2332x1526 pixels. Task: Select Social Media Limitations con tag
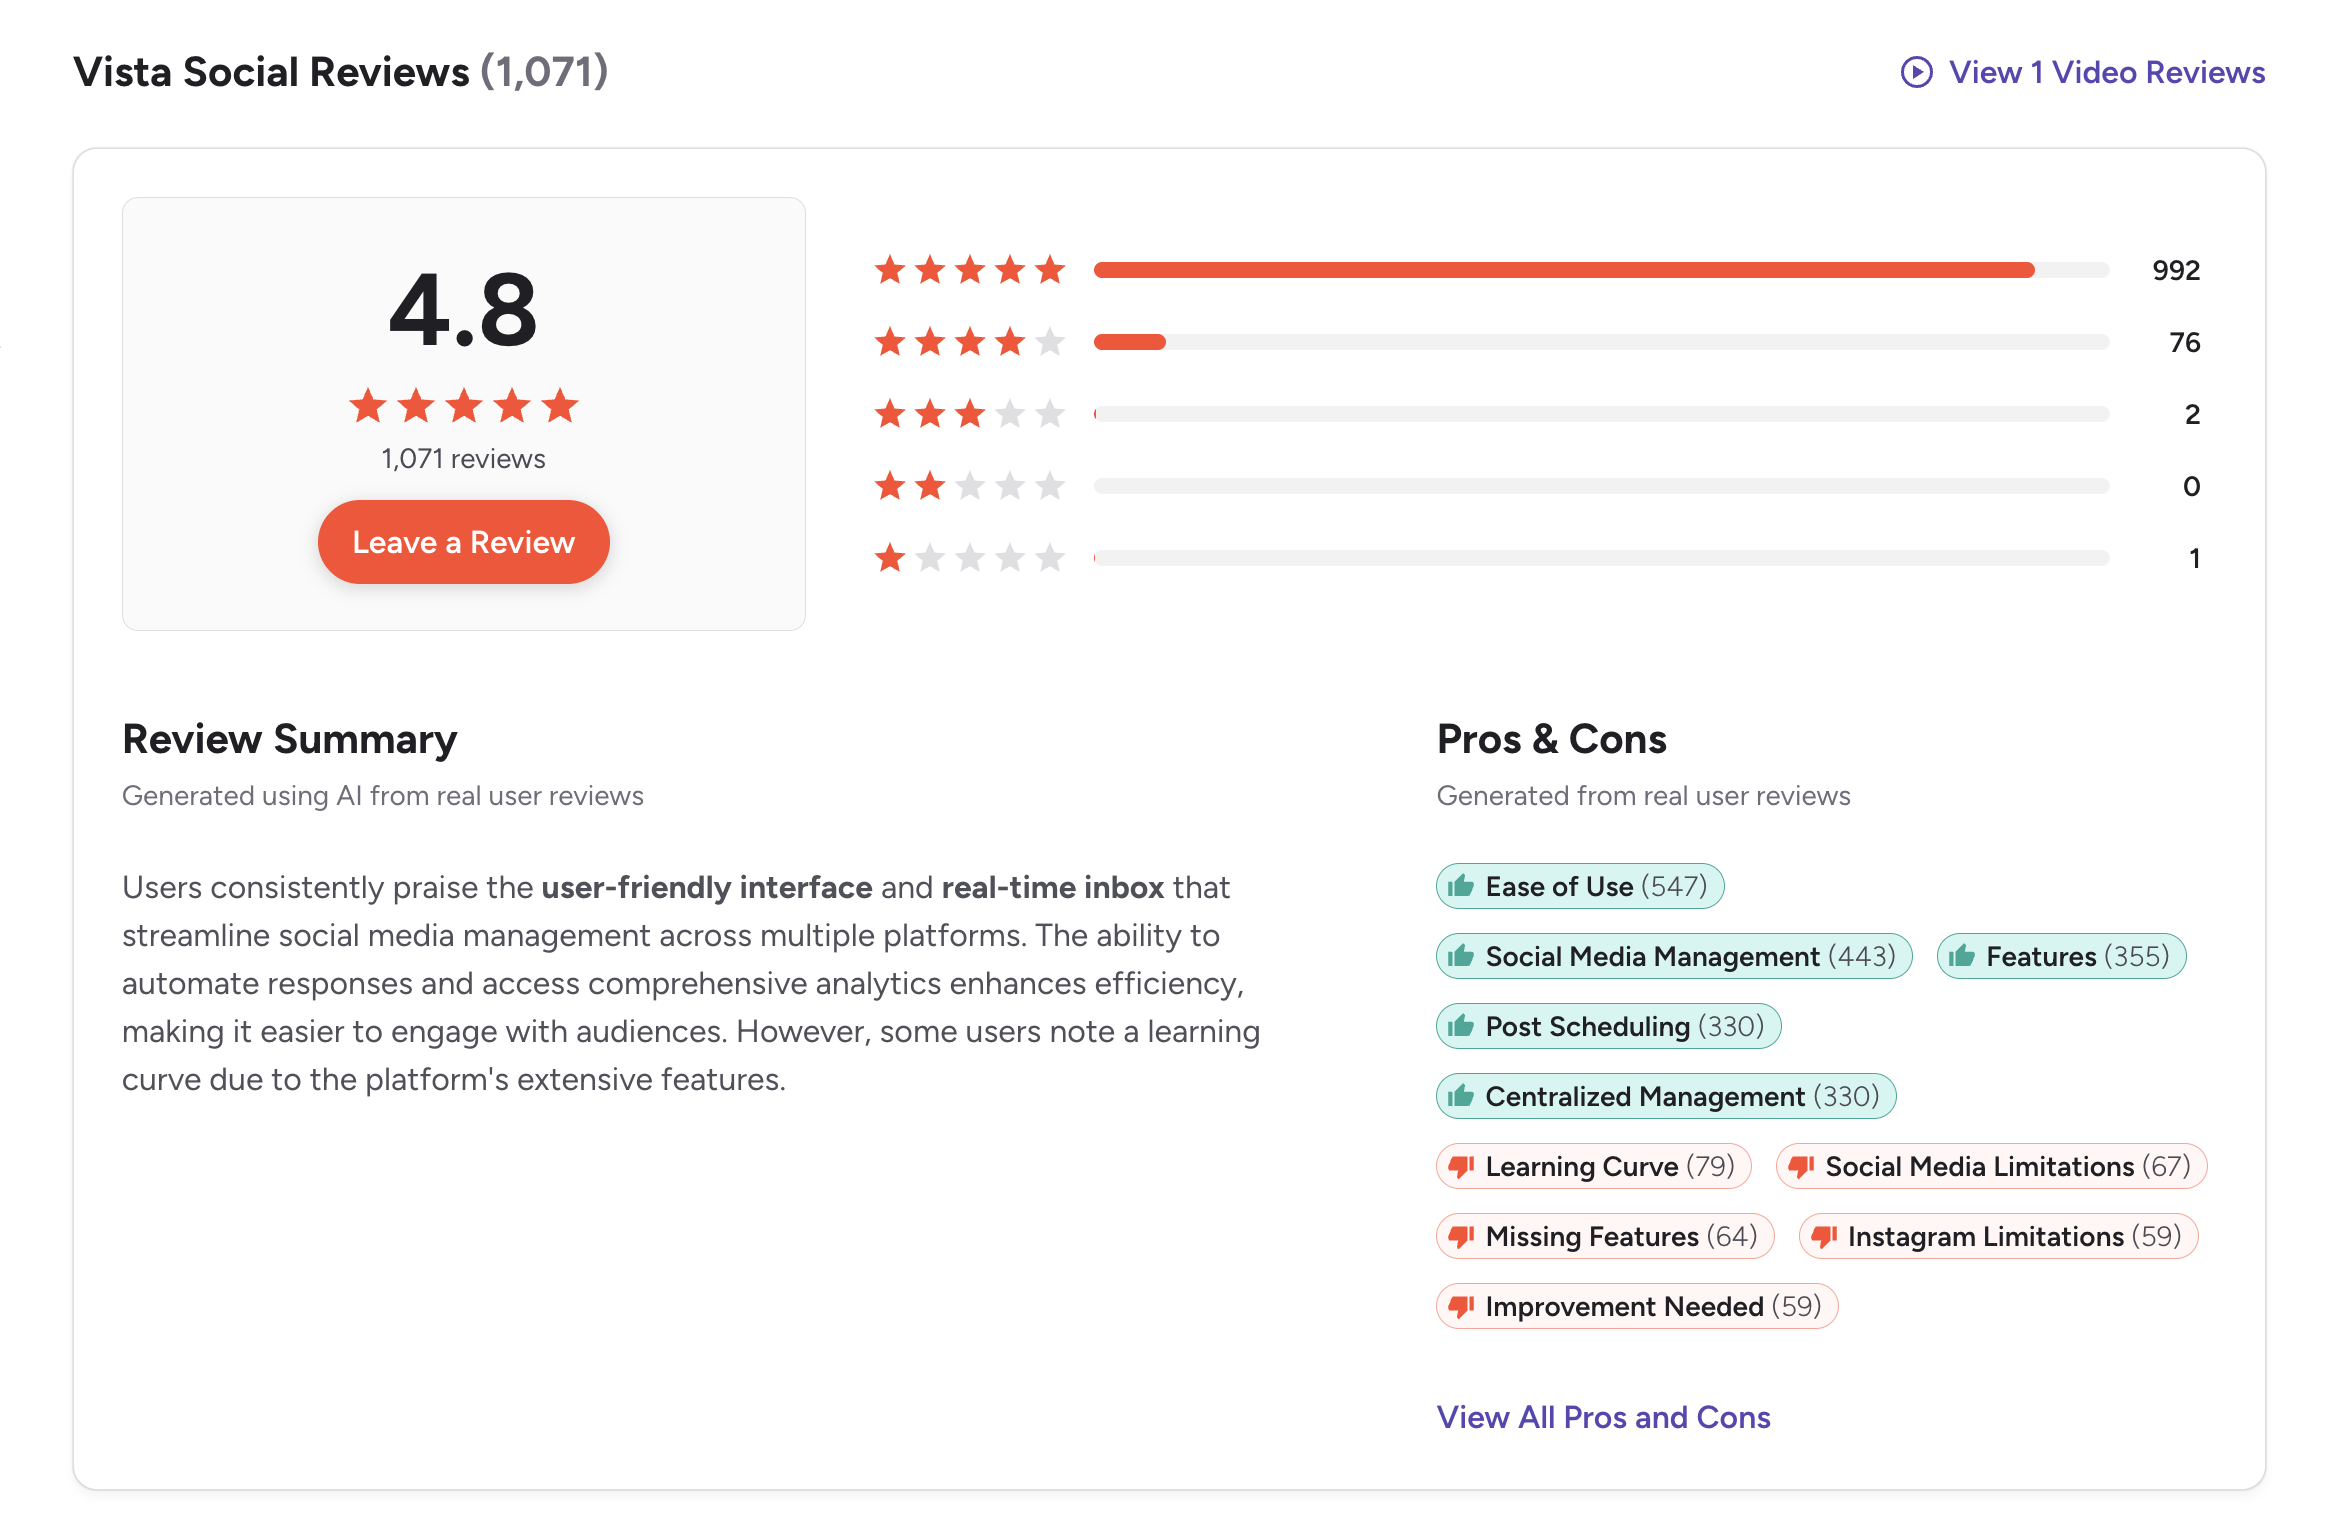(1991, 1166)
